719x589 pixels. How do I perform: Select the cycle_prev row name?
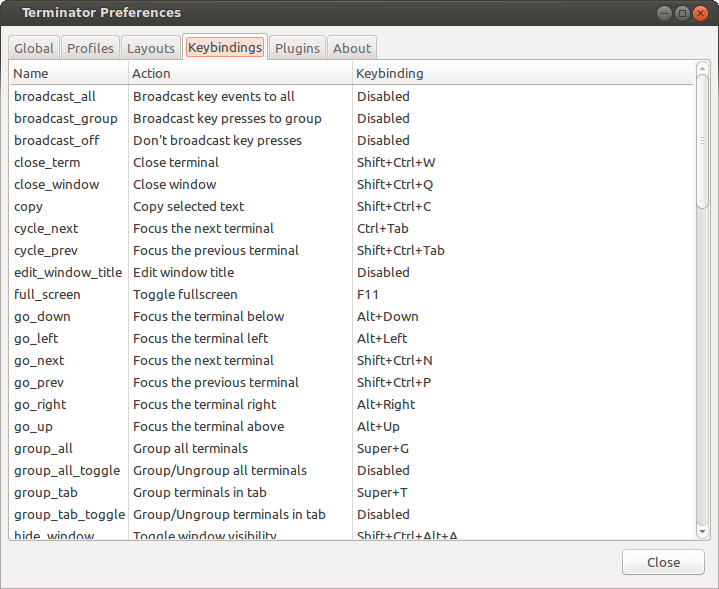tap(45, 250)
